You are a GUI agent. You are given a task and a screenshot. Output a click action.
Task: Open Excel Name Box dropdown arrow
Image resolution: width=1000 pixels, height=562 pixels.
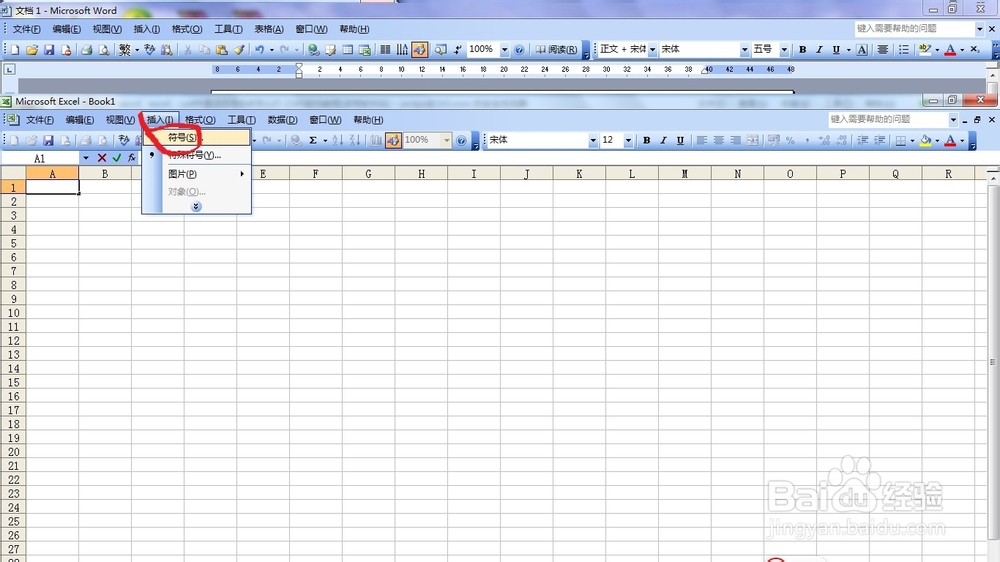pos(85,158)
